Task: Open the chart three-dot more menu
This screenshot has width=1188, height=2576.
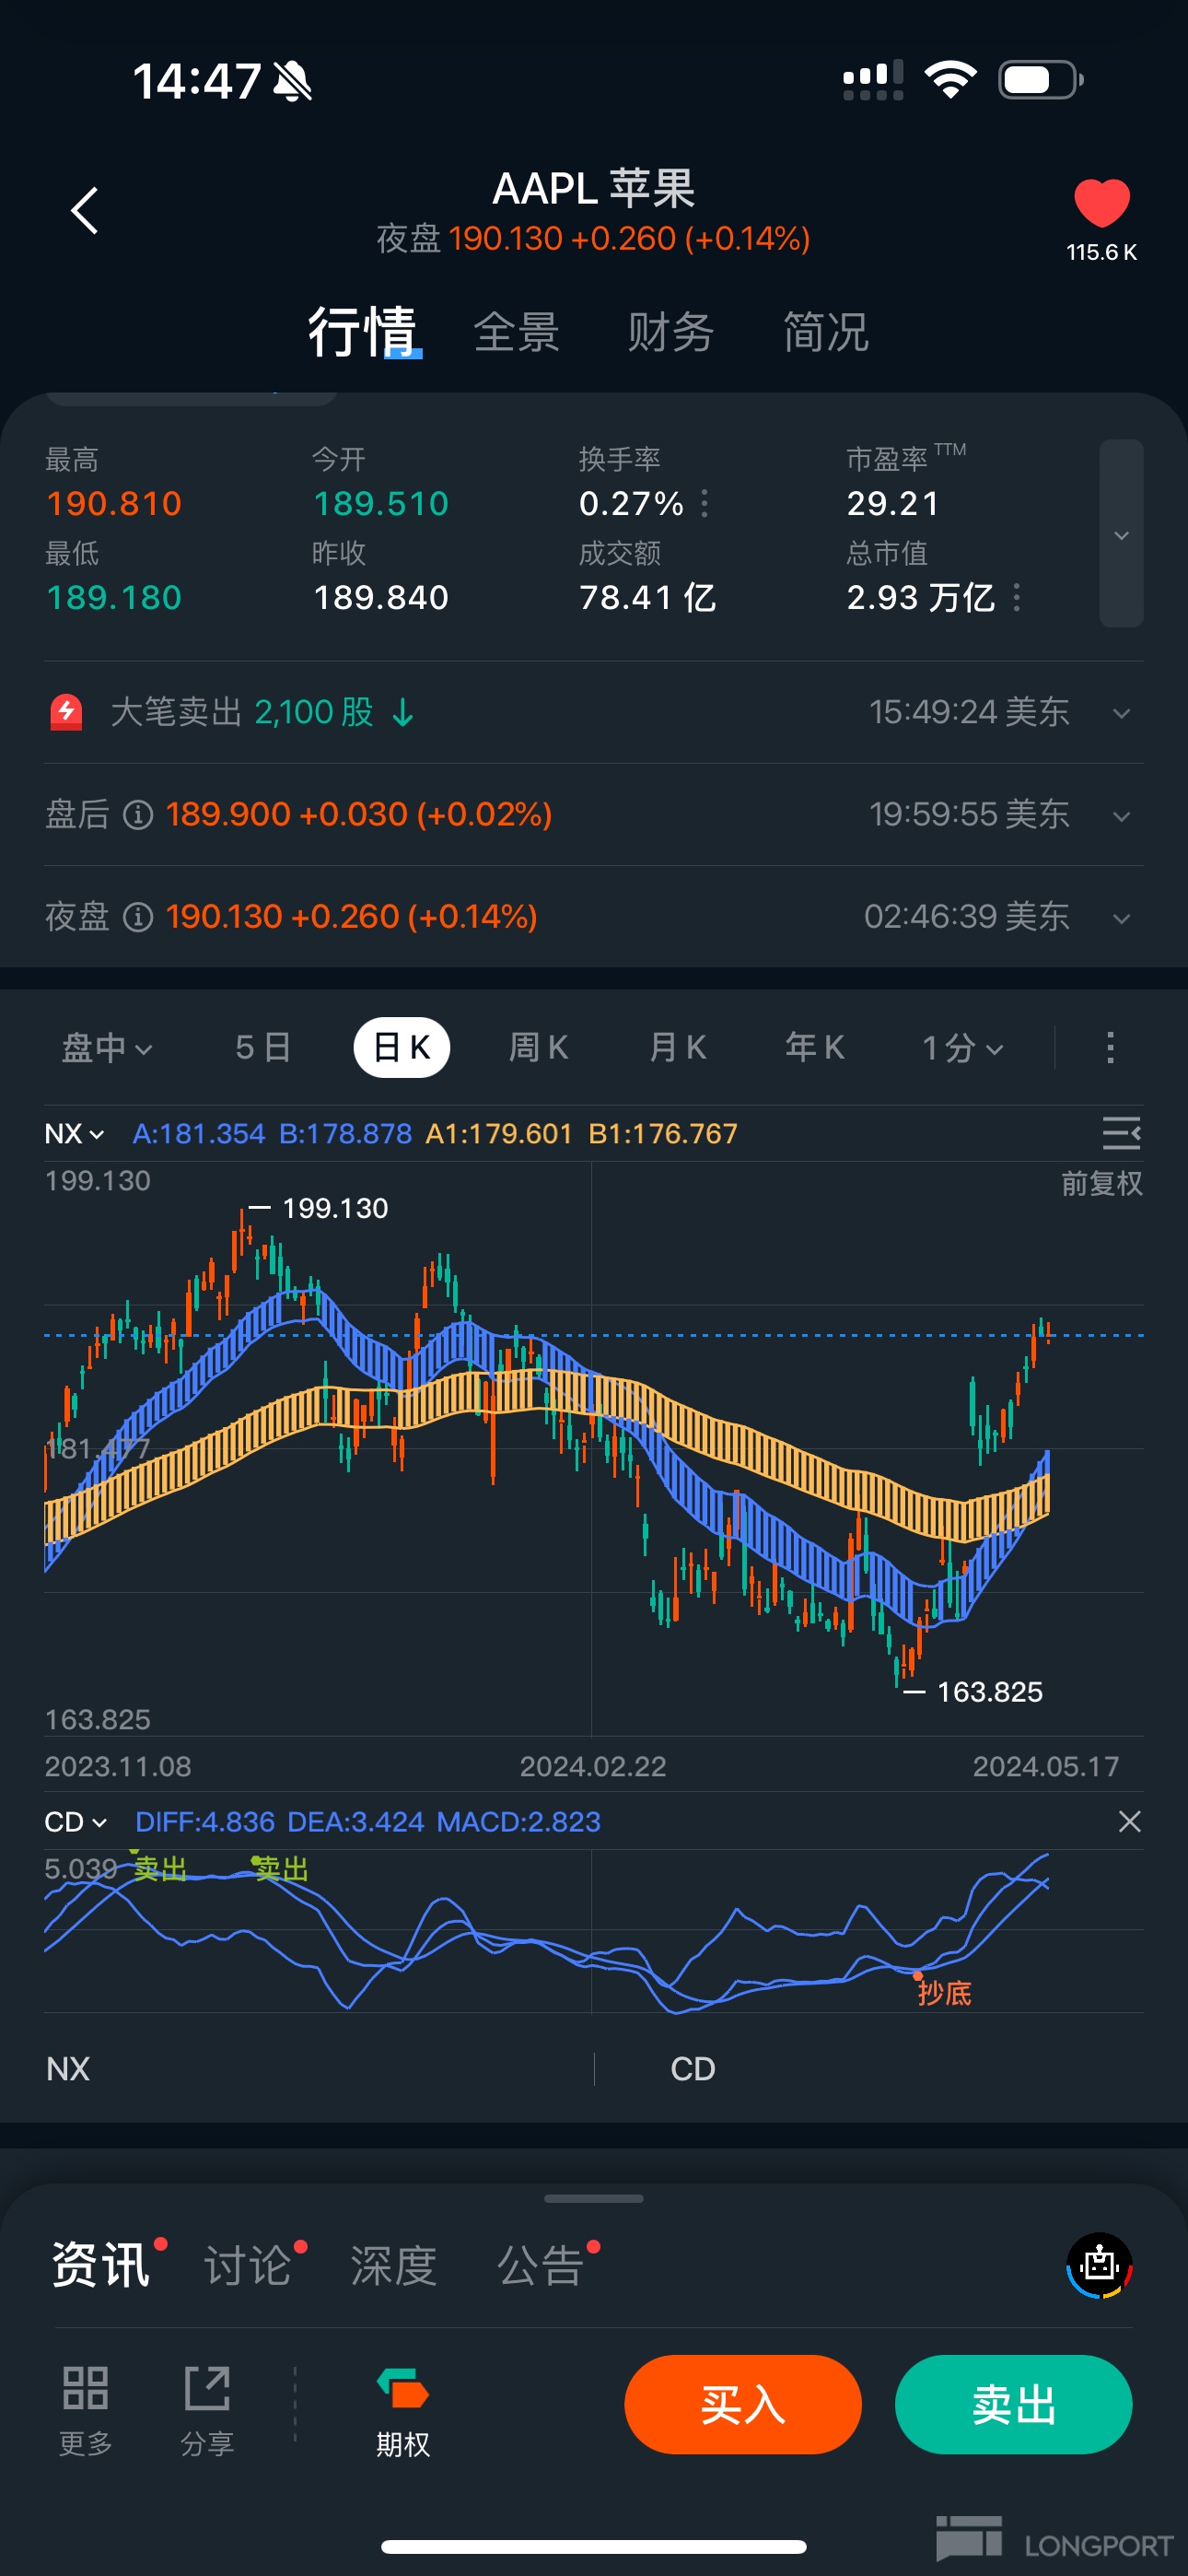Action: click(x=1110, y=1048)
